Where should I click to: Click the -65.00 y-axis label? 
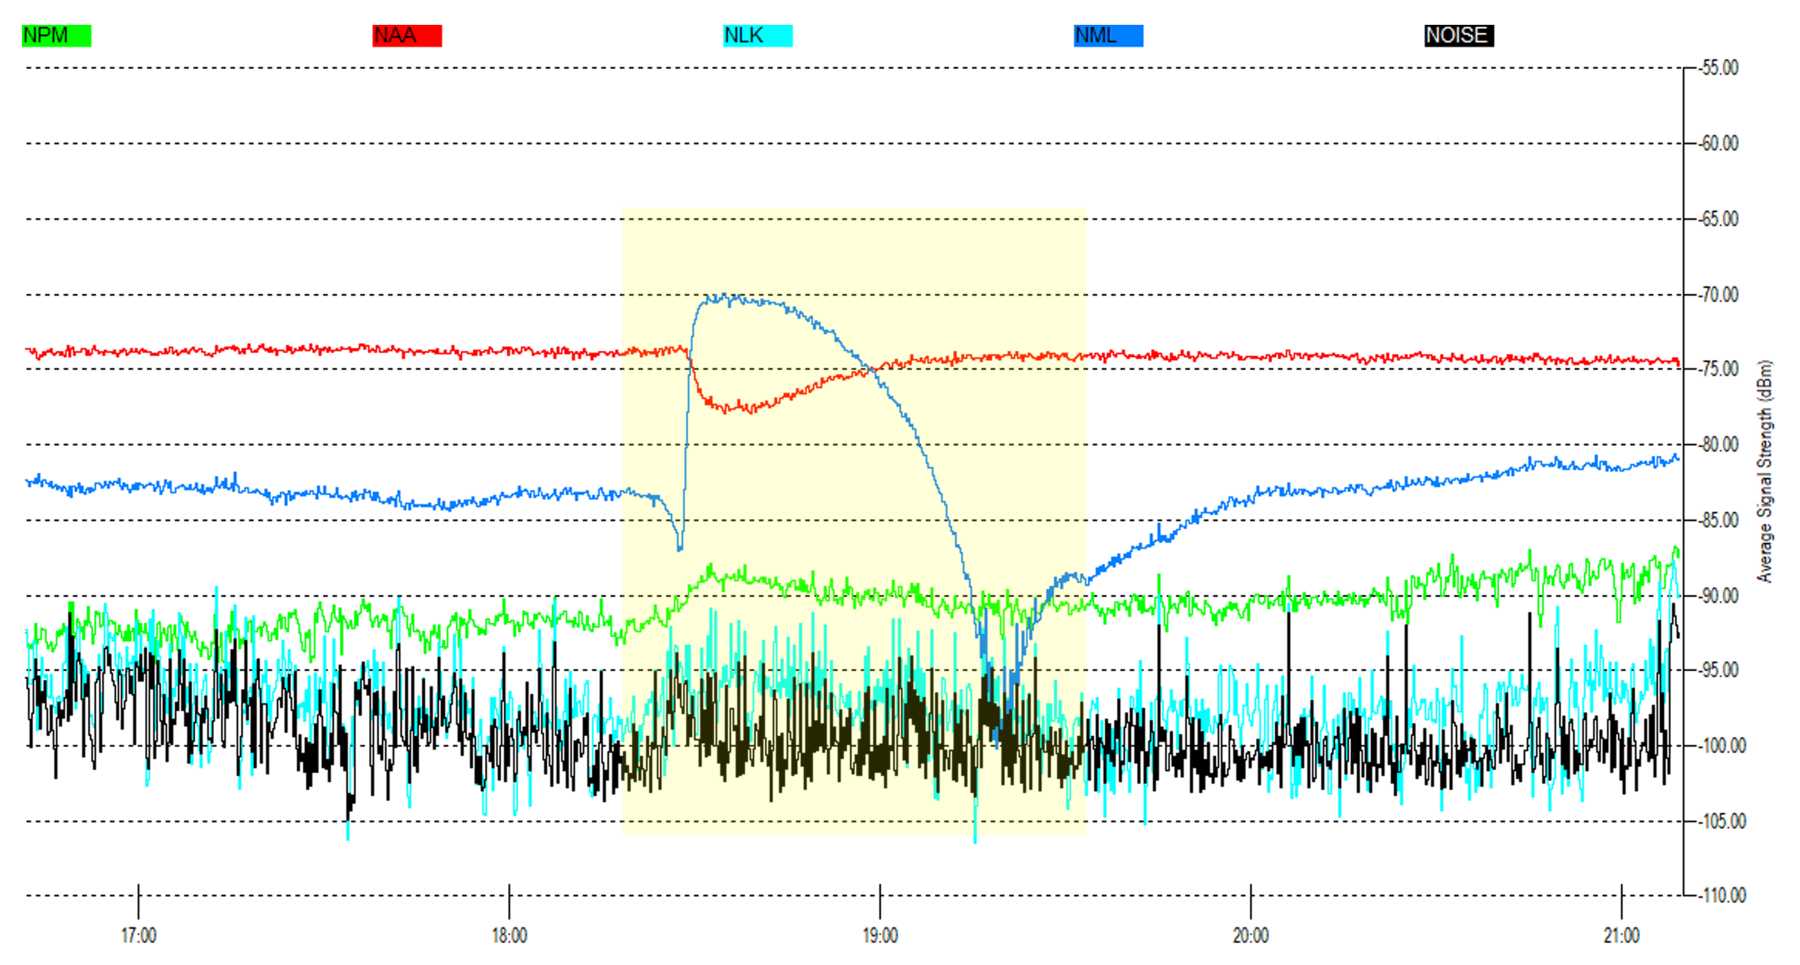pos(1719,219)
